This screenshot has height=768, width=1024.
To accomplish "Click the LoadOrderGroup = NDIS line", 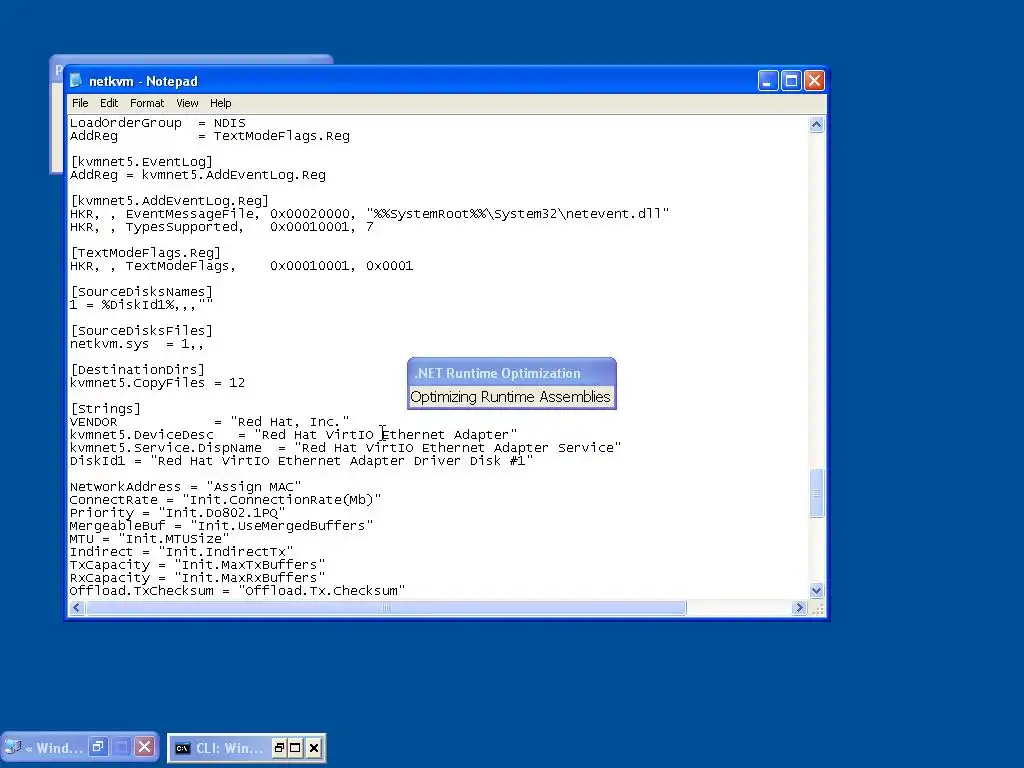I will pyautogui.click(x=157, y=123).
